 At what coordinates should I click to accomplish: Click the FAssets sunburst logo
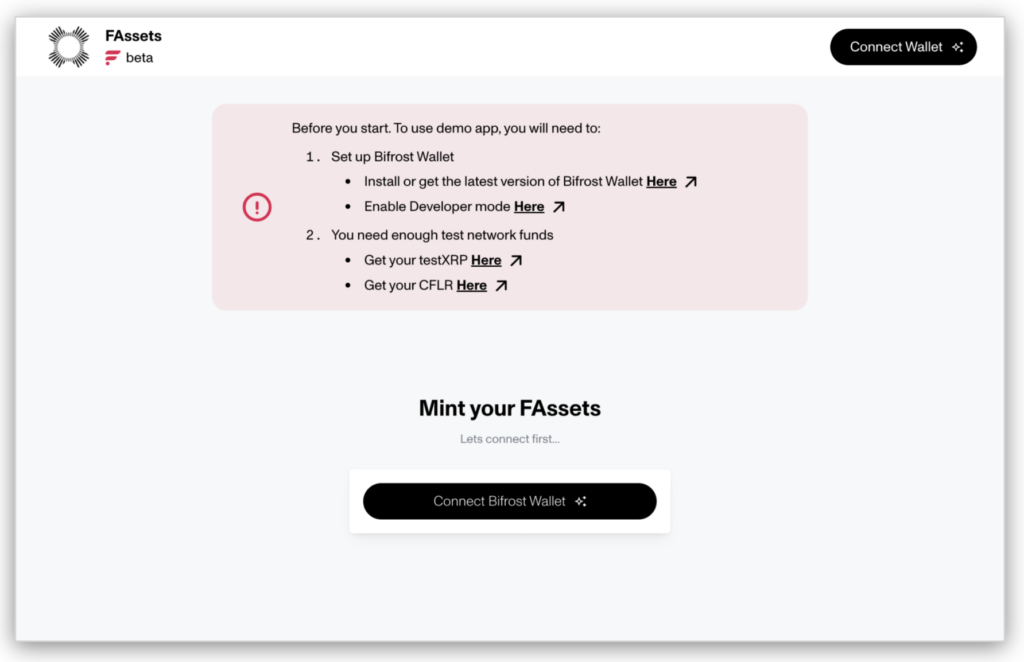point(69,47)
